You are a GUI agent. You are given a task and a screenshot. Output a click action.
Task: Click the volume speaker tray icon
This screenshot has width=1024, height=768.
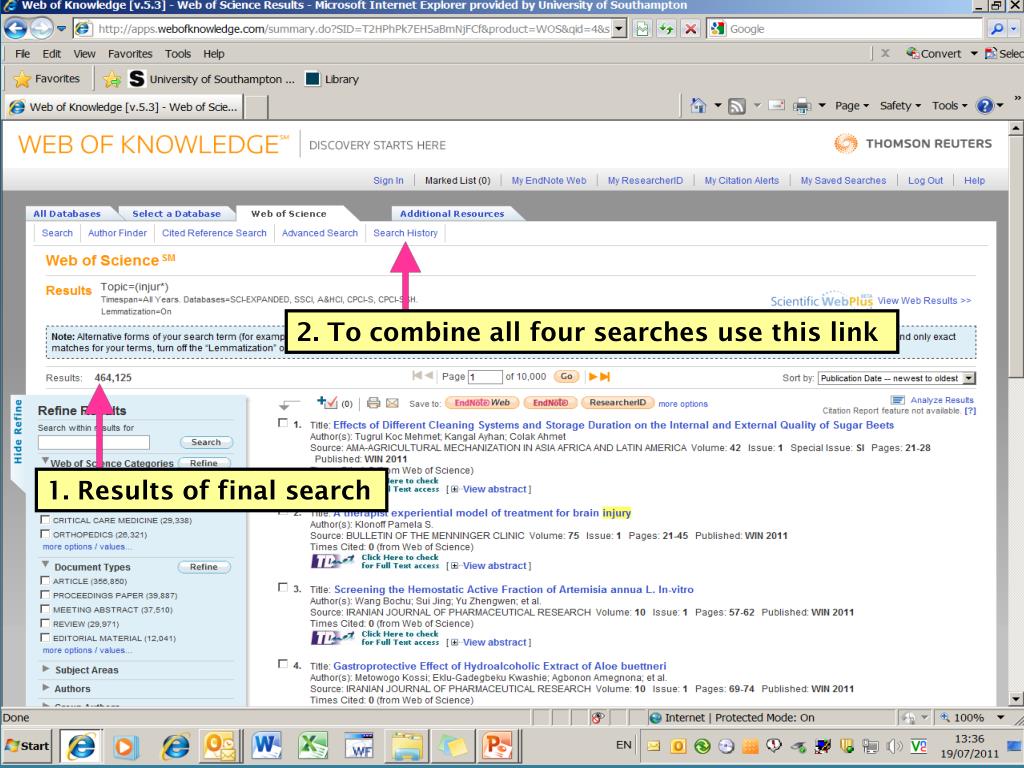(x=895, y=745)
